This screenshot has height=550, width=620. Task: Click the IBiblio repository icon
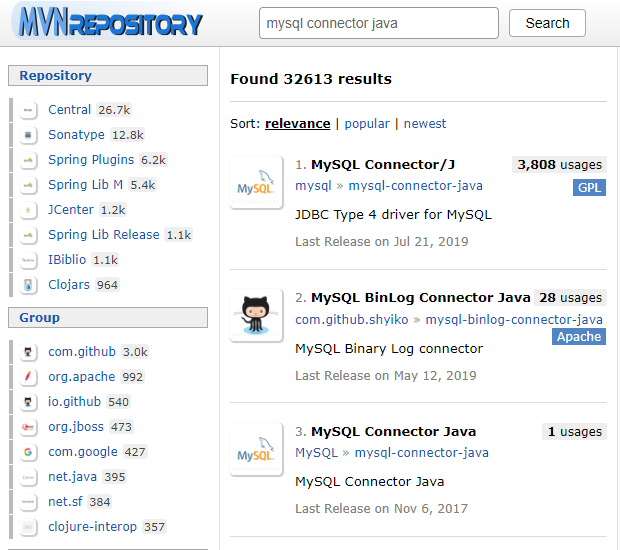coord(28,260)
